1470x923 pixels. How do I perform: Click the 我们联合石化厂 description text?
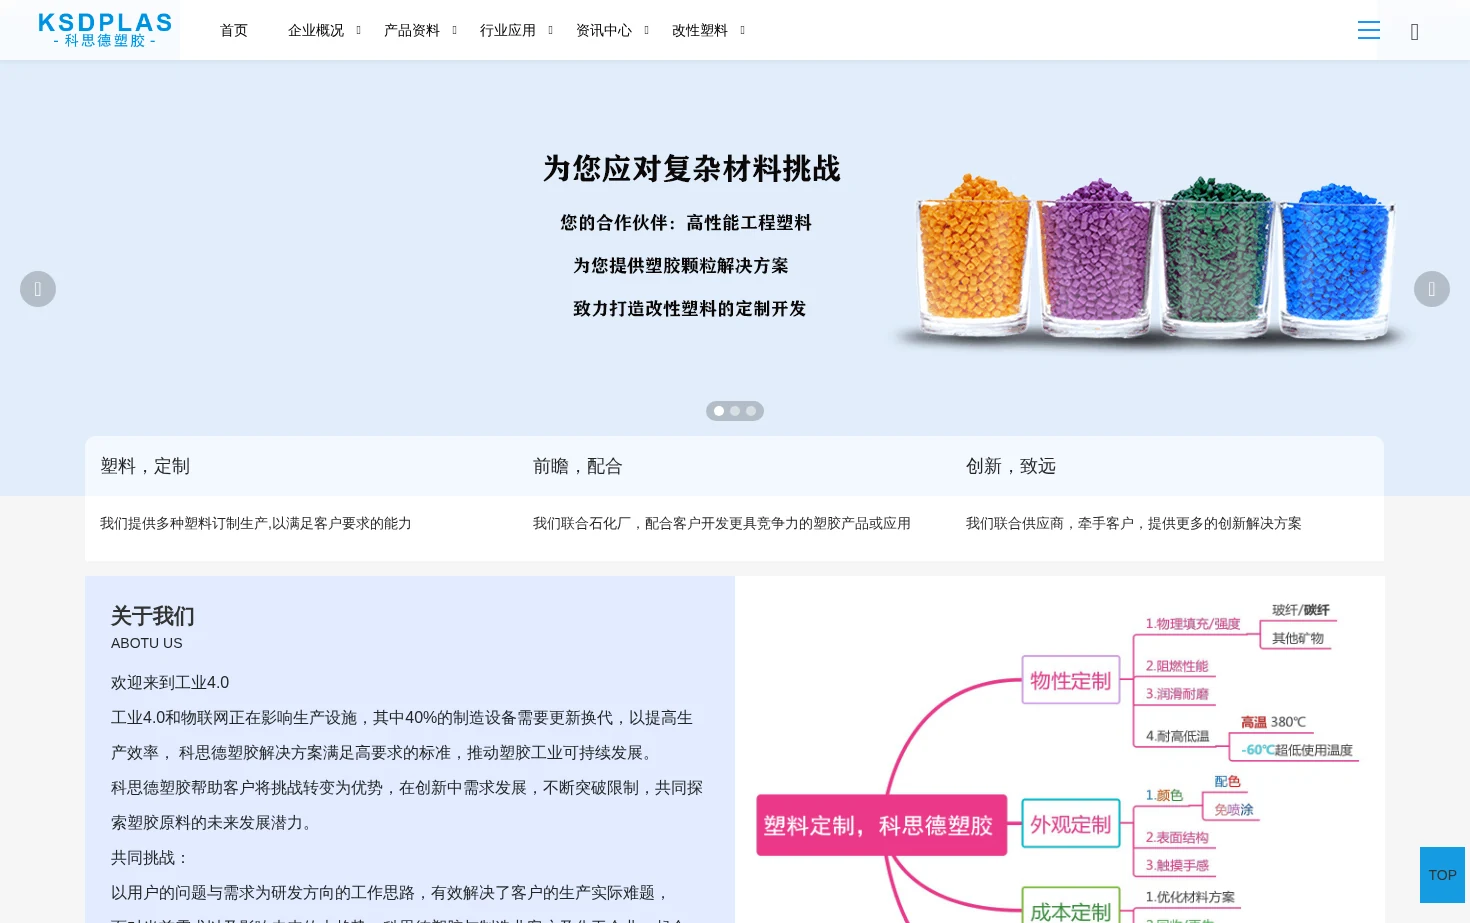pyautogui.click(x=722, y=523)
